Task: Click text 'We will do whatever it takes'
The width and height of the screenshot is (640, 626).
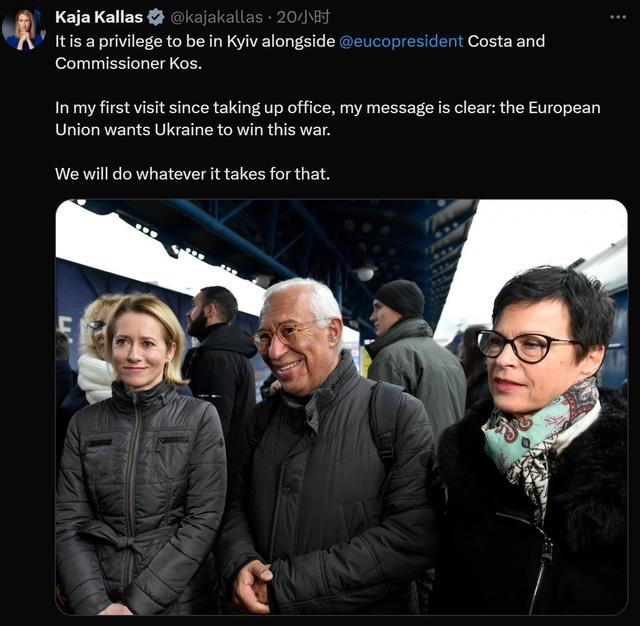Action: (160, 174)
